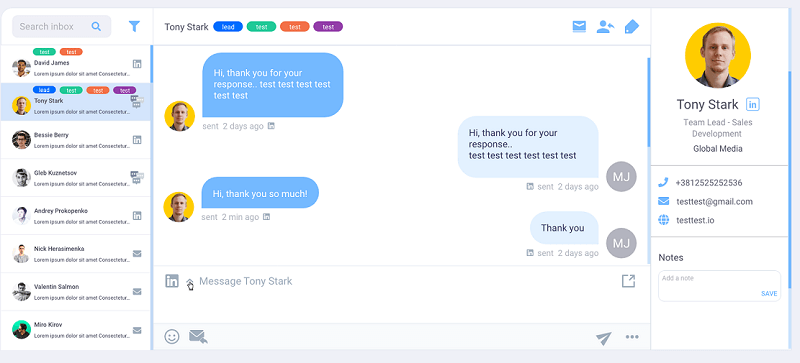Open the inbox filter funnel icon

point(134,26)
